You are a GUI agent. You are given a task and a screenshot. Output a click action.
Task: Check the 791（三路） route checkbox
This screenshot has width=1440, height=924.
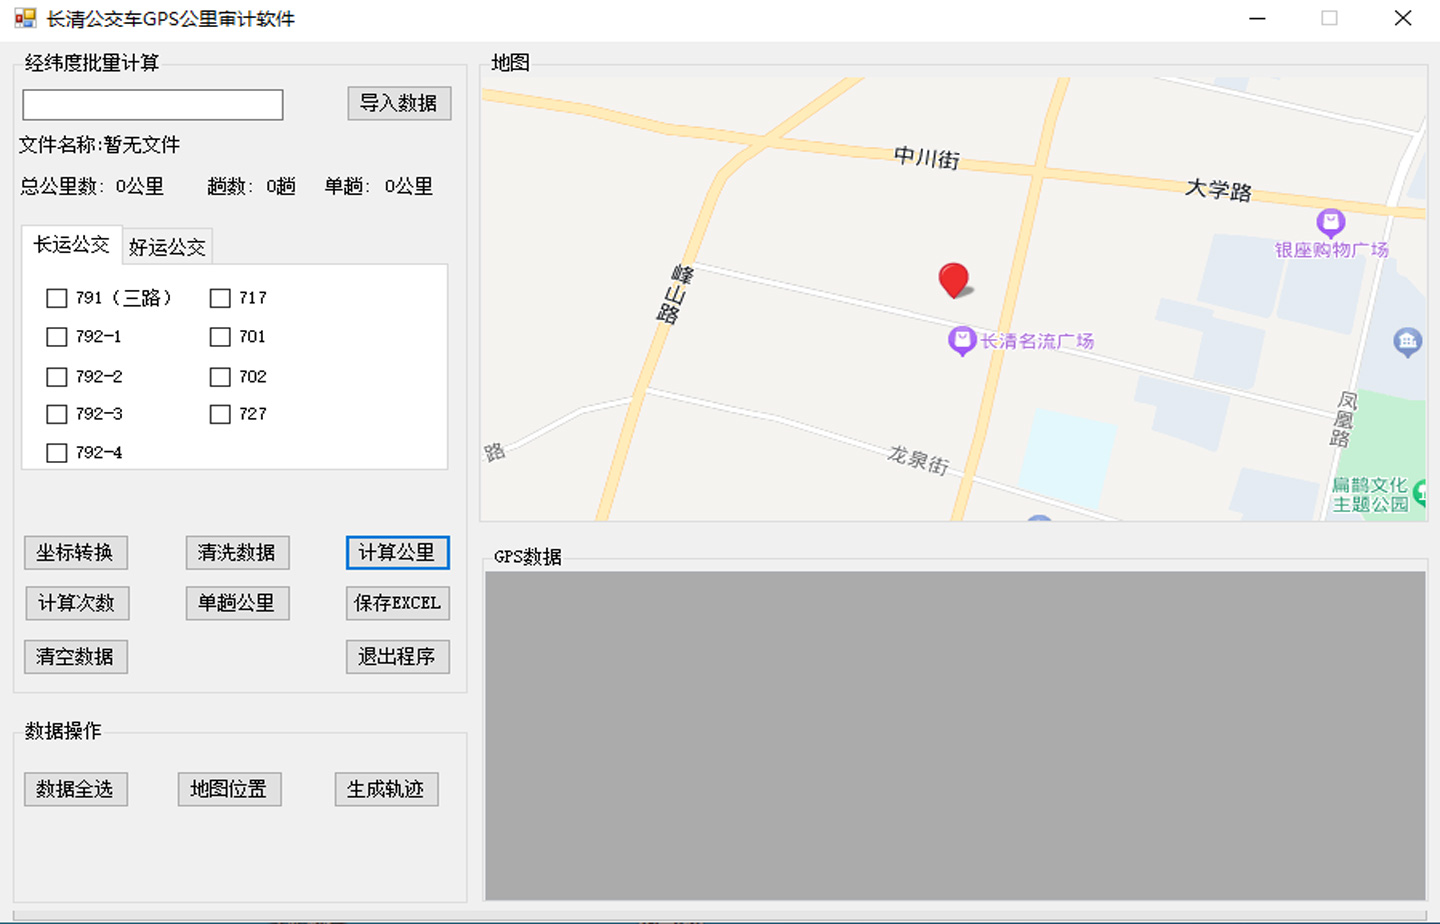coord(57,298)
